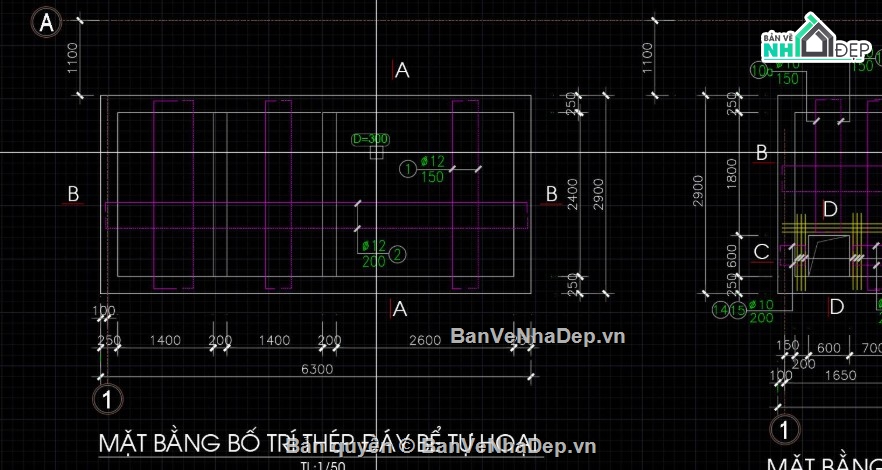Screen dimensions: 882x470
Task: Select the ø12 150 rebar annotation
Action: (x=433, y=169)
